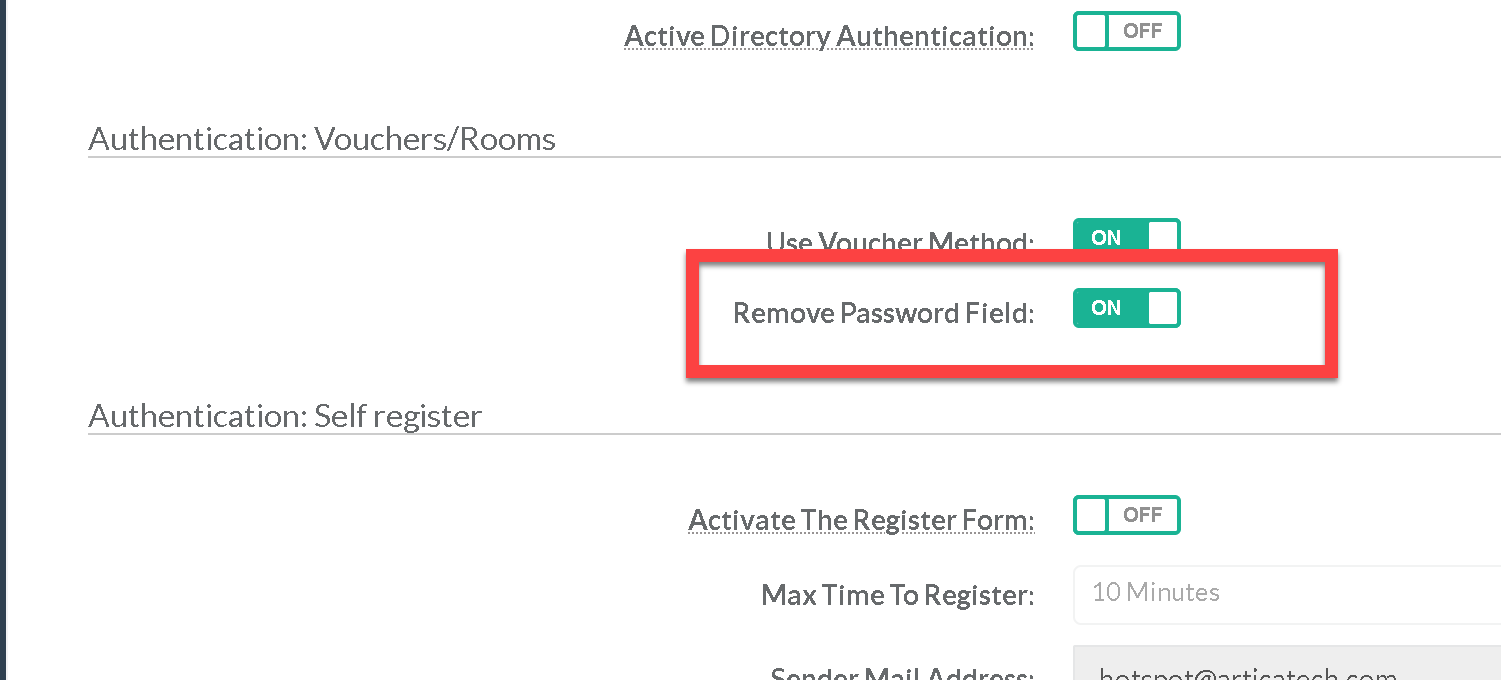The image size is (1501, 680).
Task: Click the "OFF" text on Register Form switch
Action: [1142, 515]
